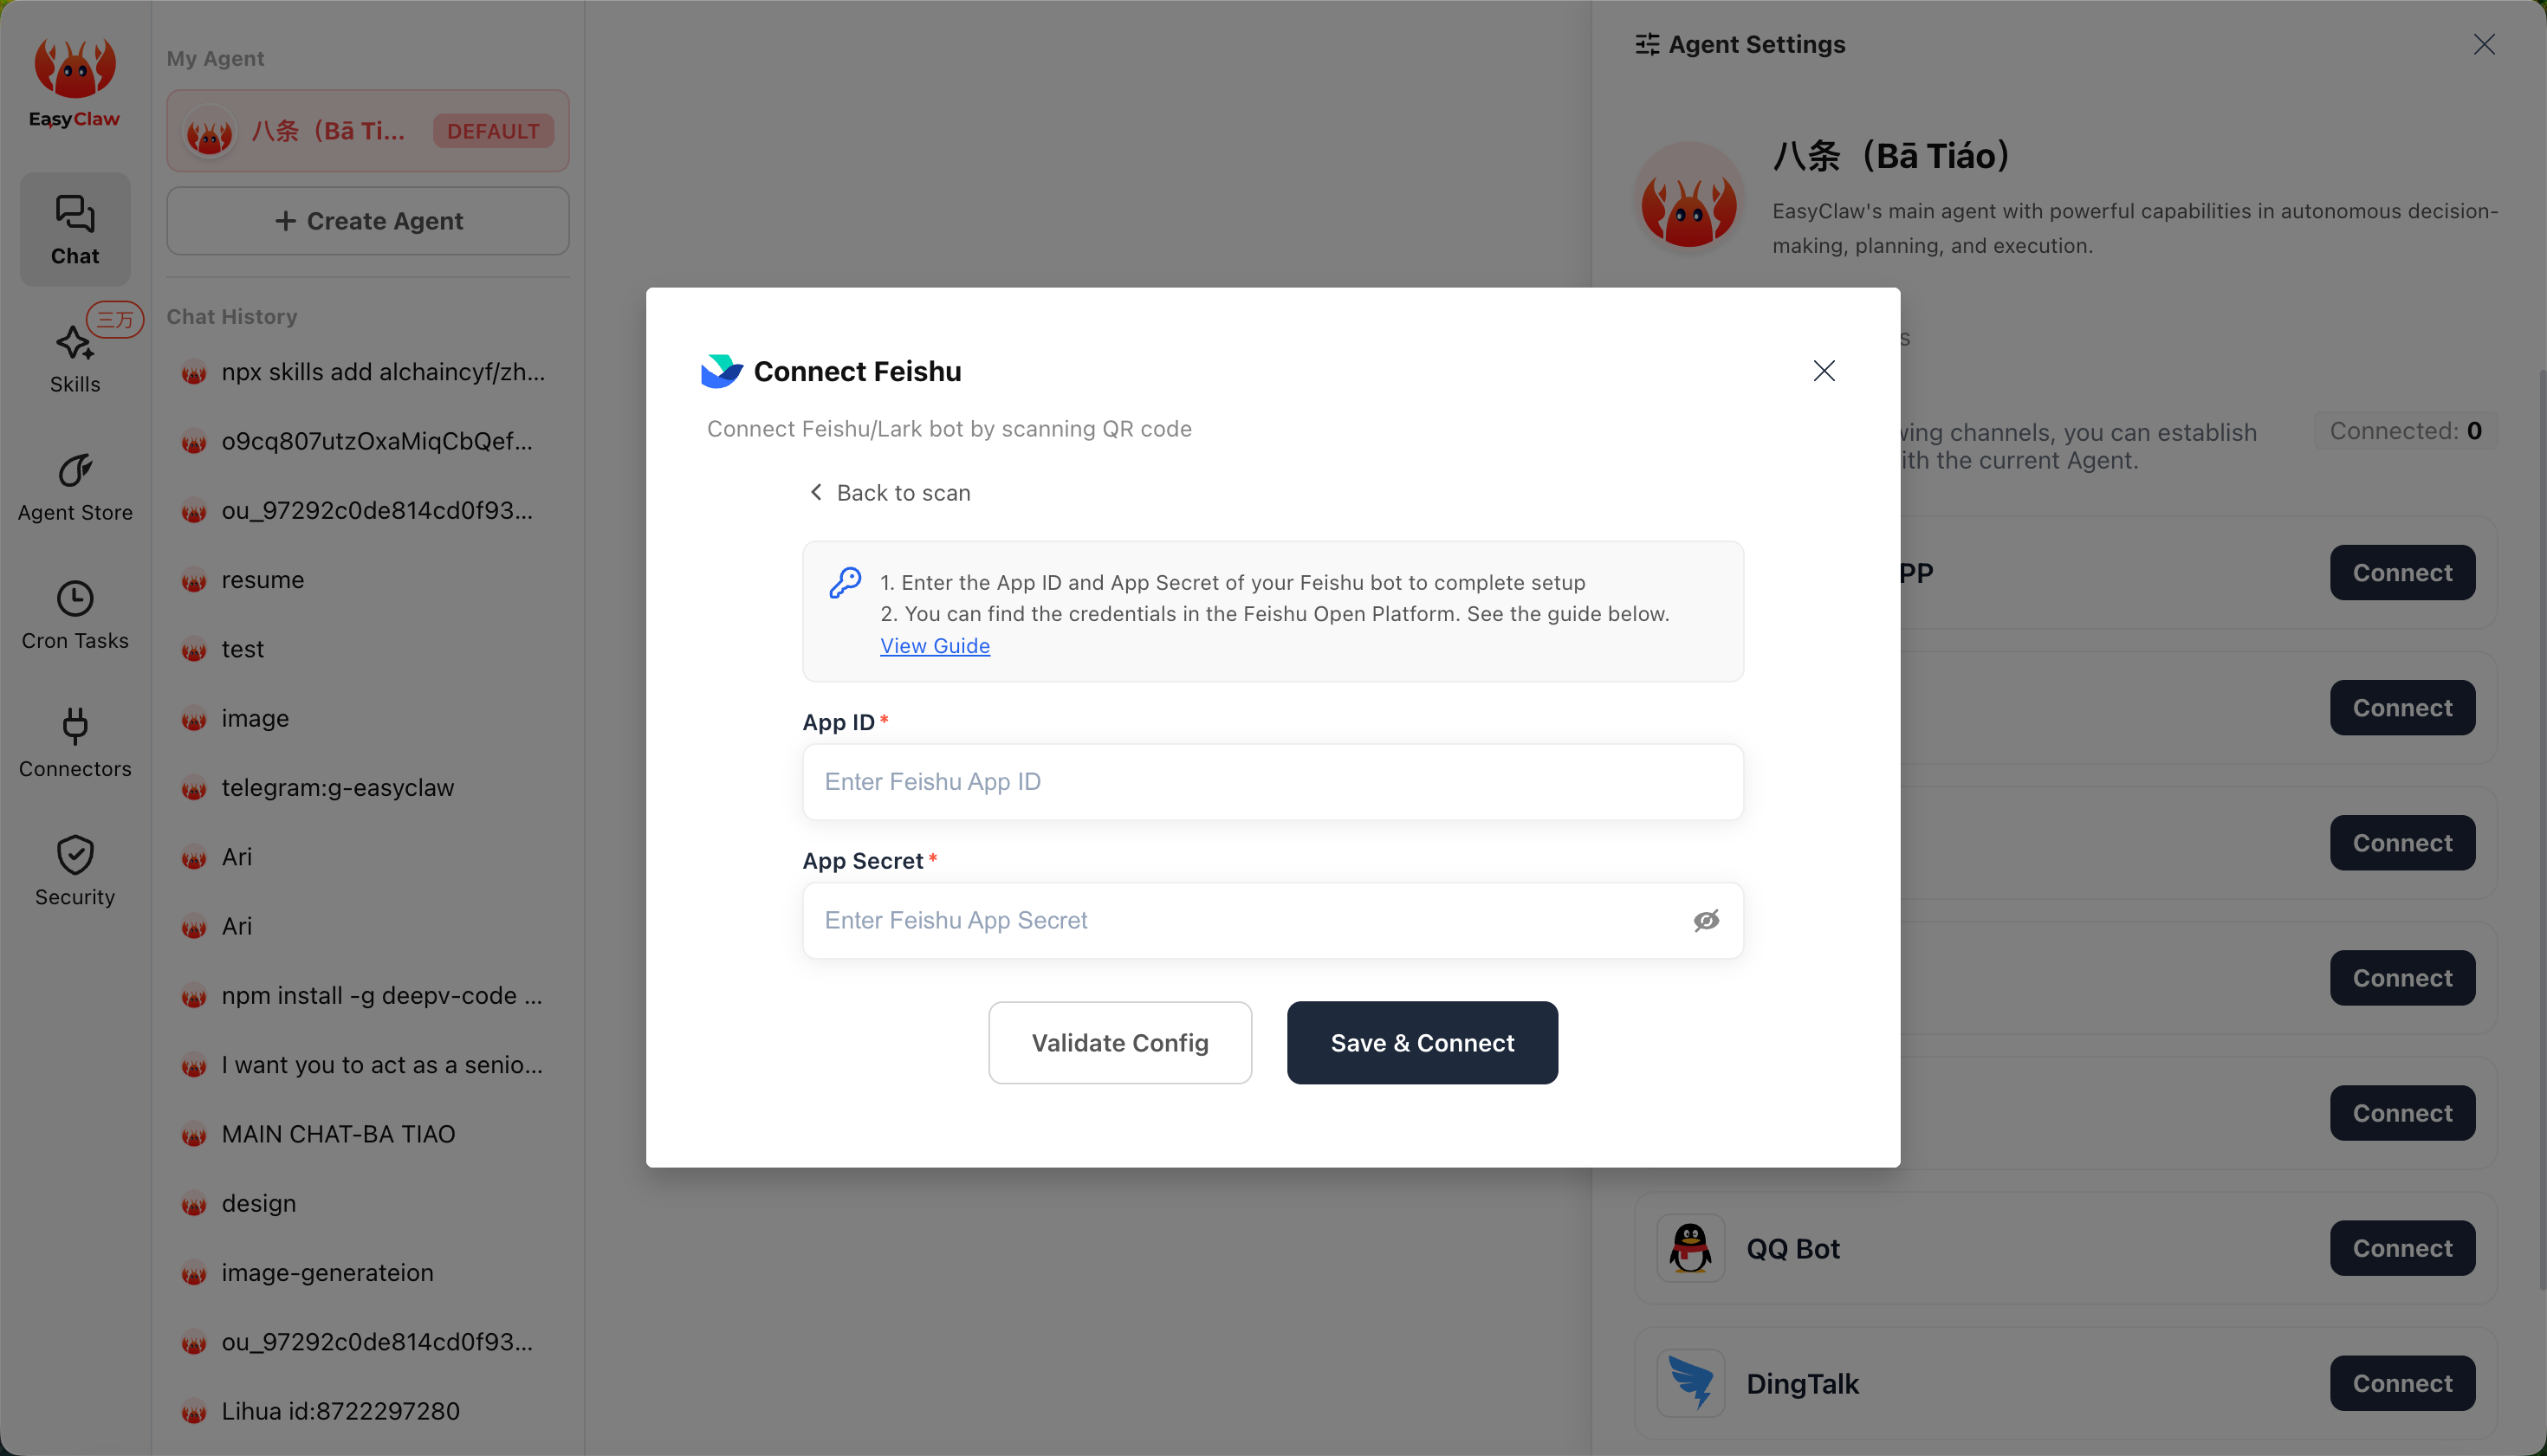Click Create Agent button

tap(368, 221)
